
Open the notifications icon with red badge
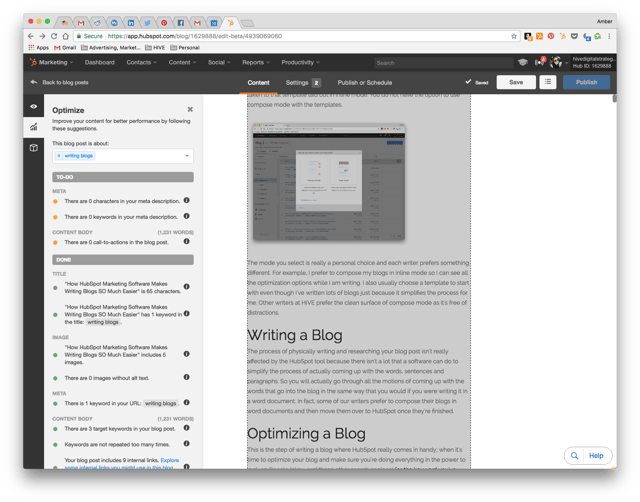540,62
